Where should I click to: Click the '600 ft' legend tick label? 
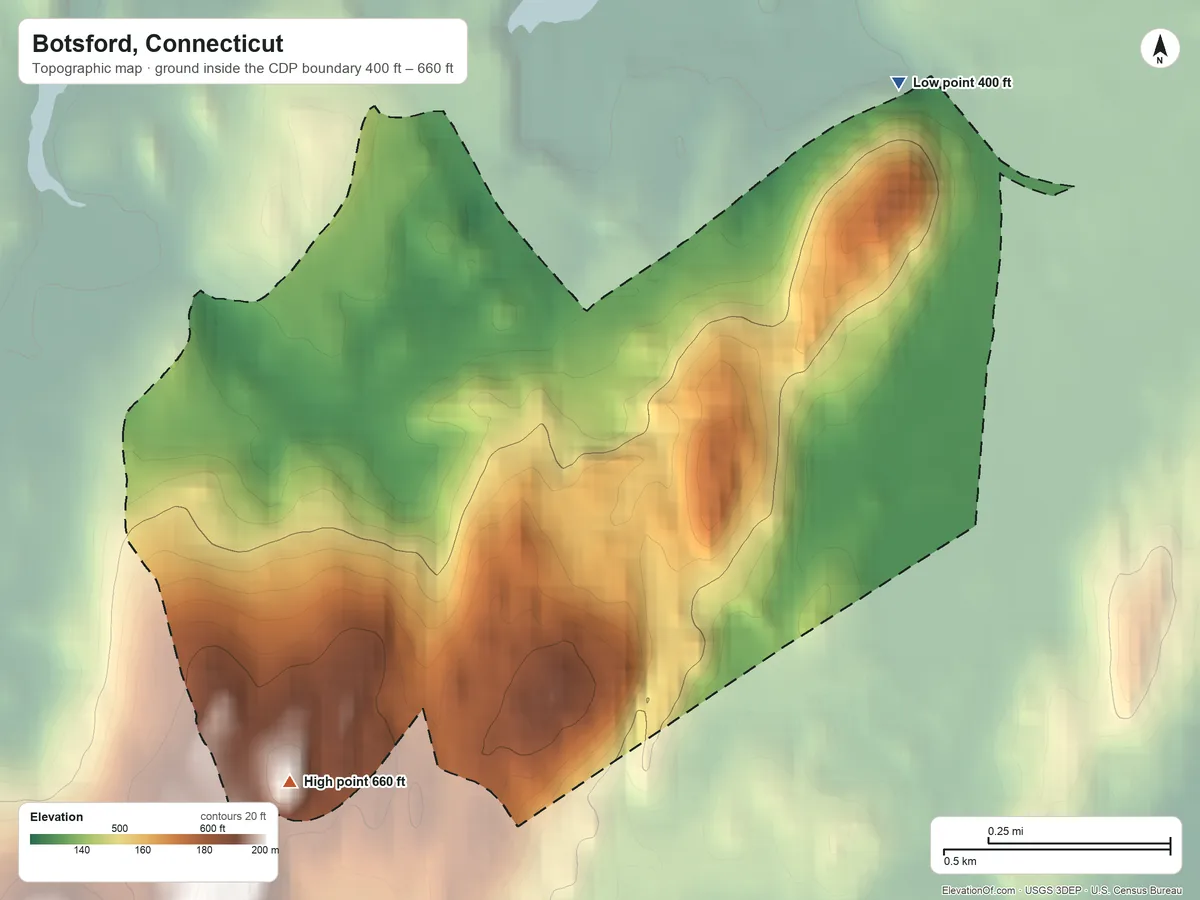pyautogui.click(x=212, y=828)
